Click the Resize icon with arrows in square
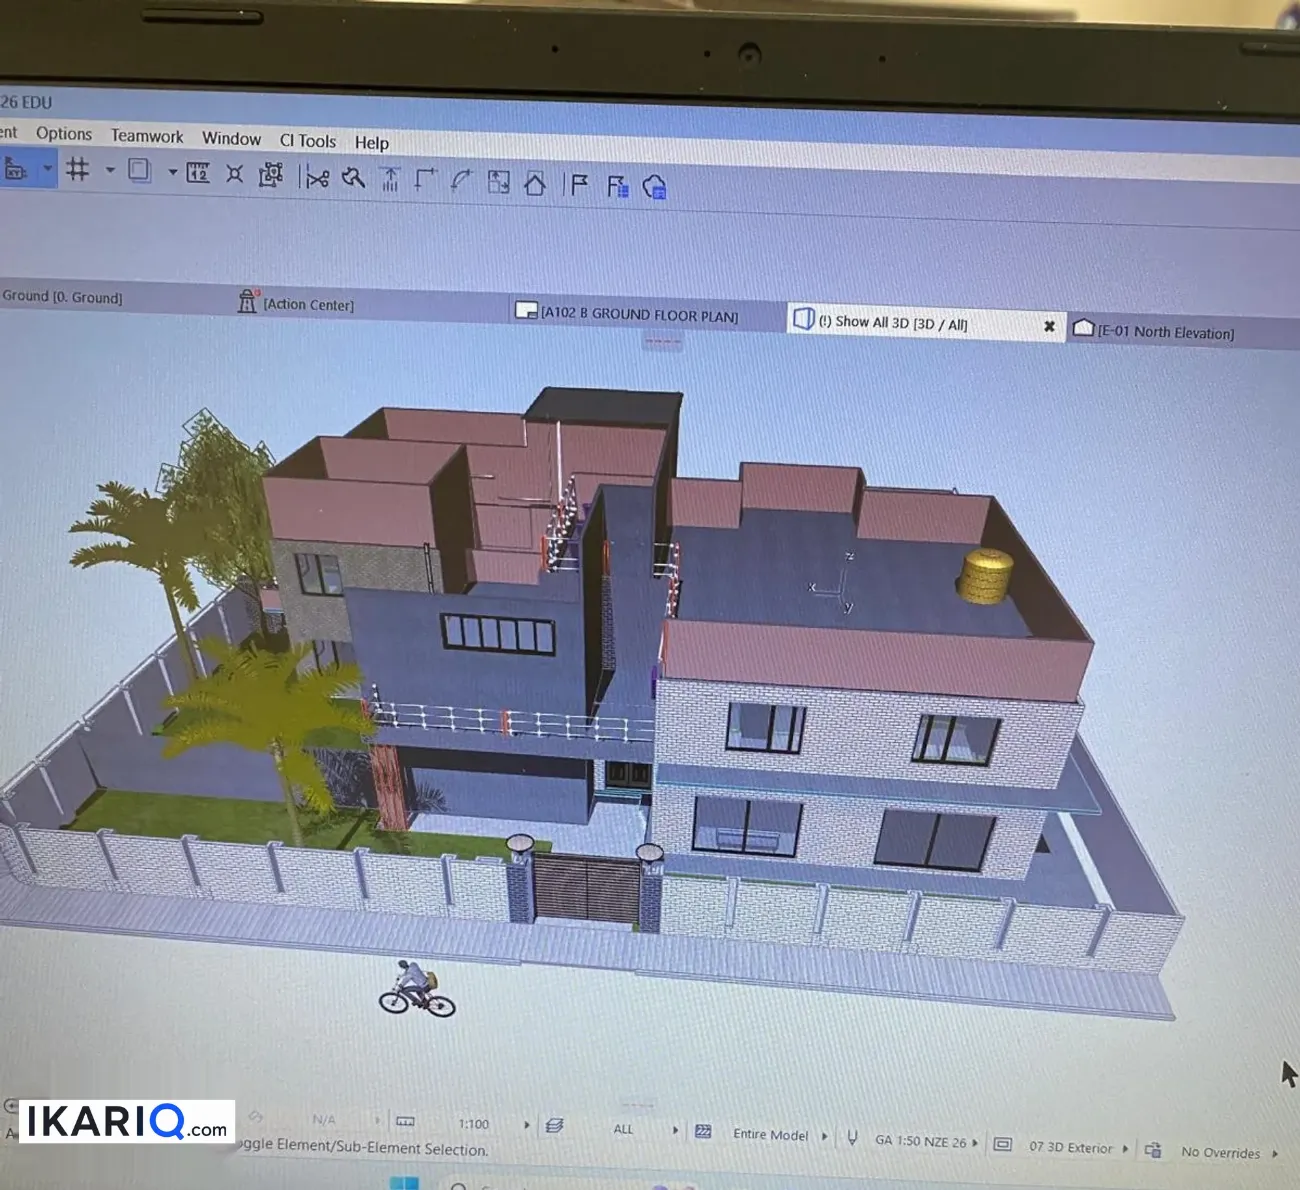Viewport: 1300px width, 1190px height. (498, 182)
